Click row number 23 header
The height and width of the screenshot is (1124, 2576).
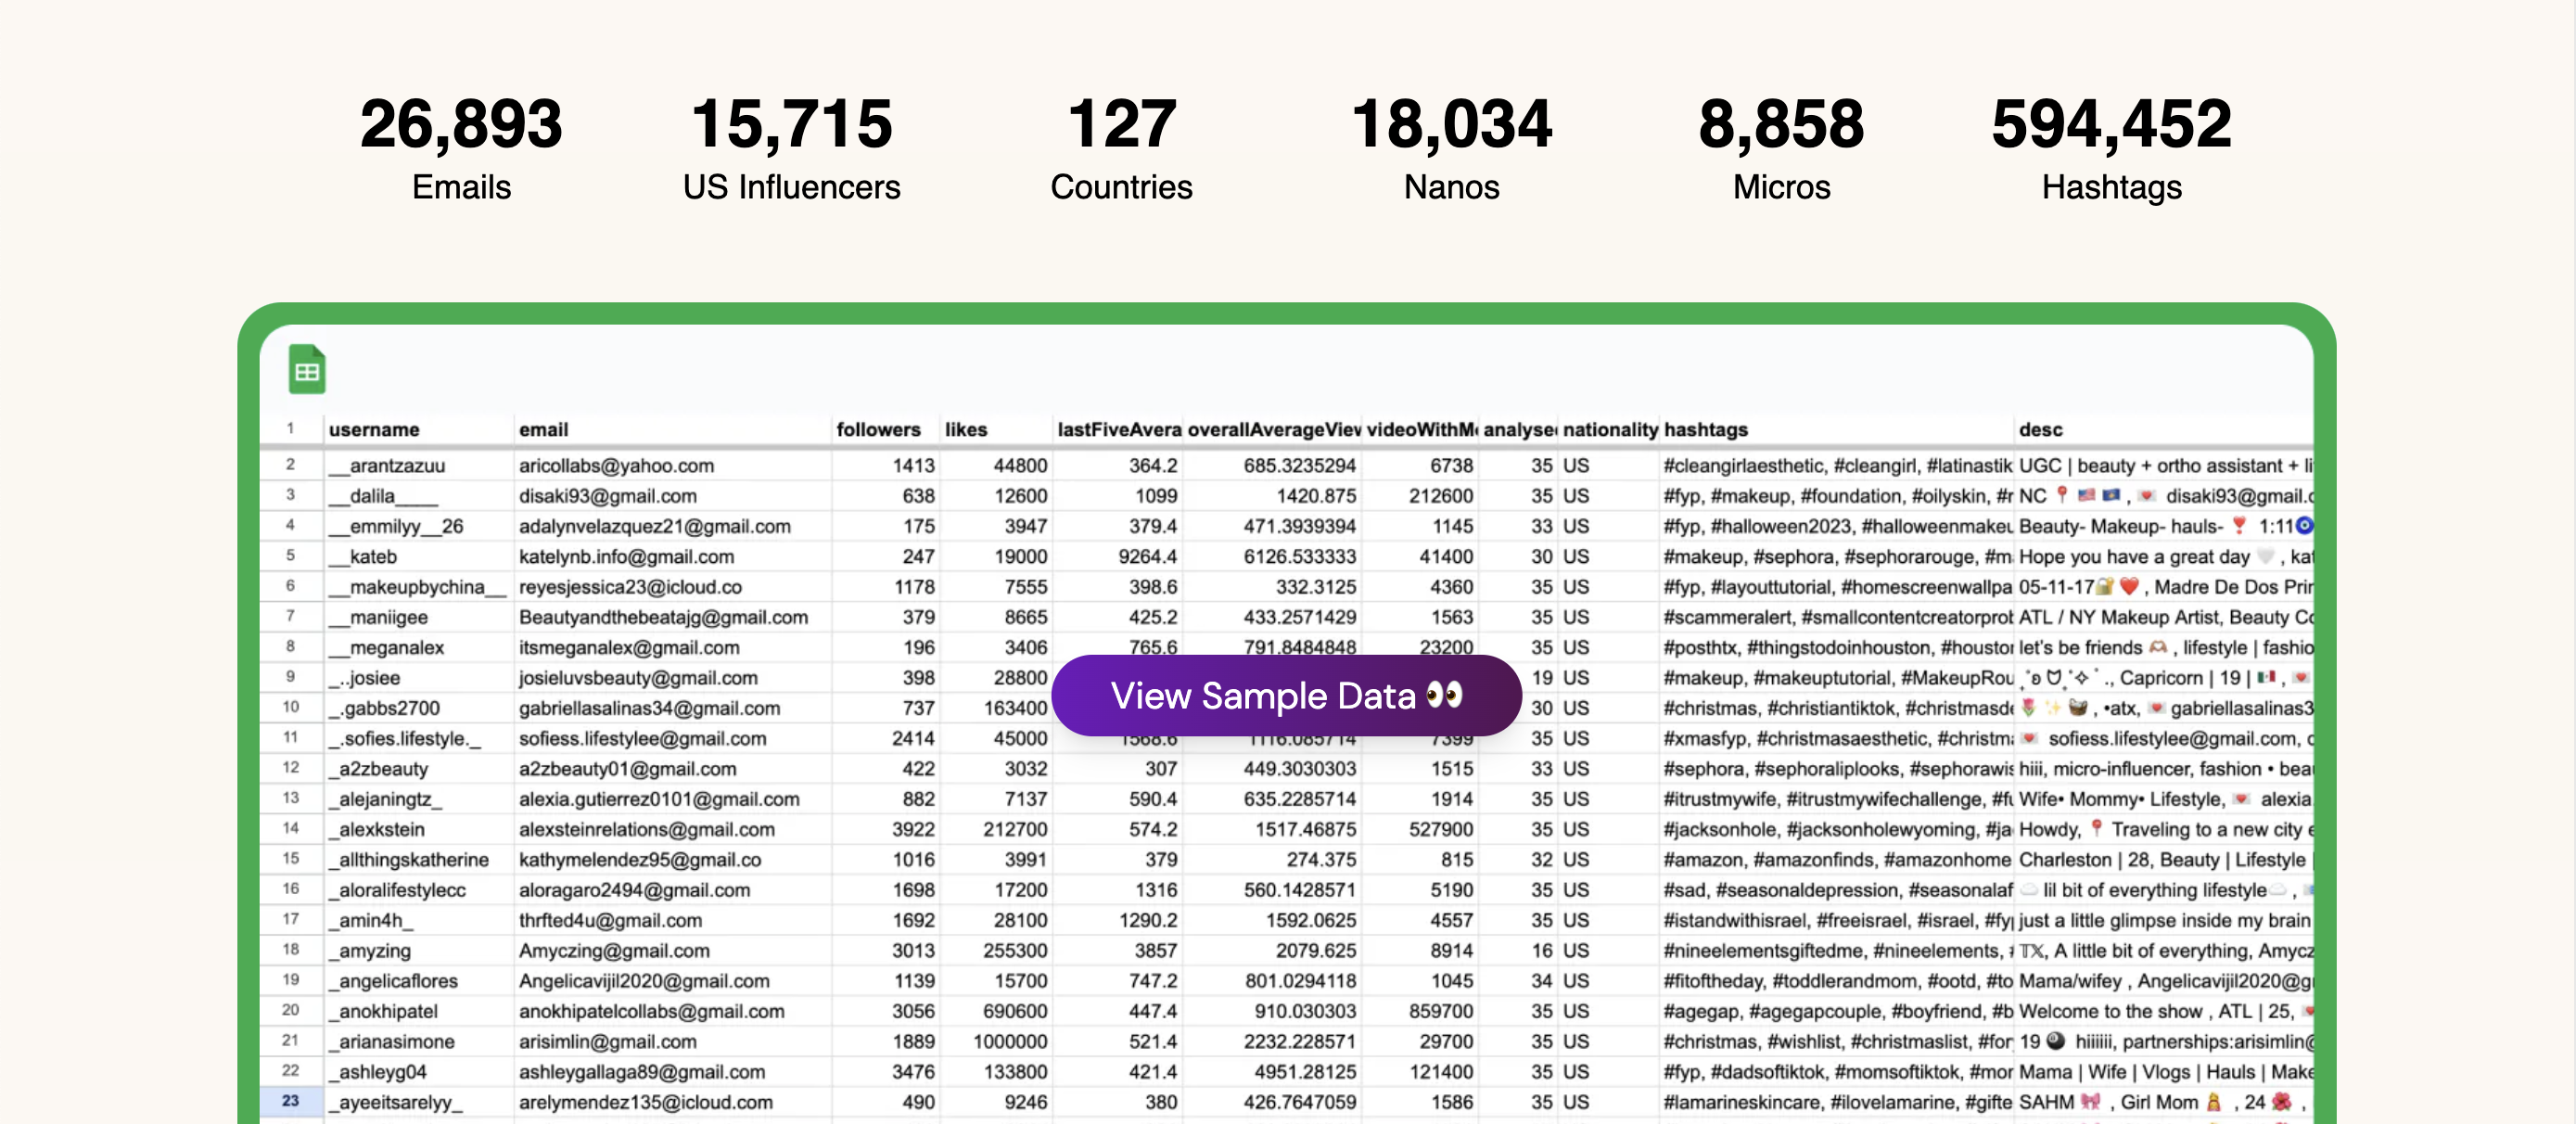(290, 1101)
